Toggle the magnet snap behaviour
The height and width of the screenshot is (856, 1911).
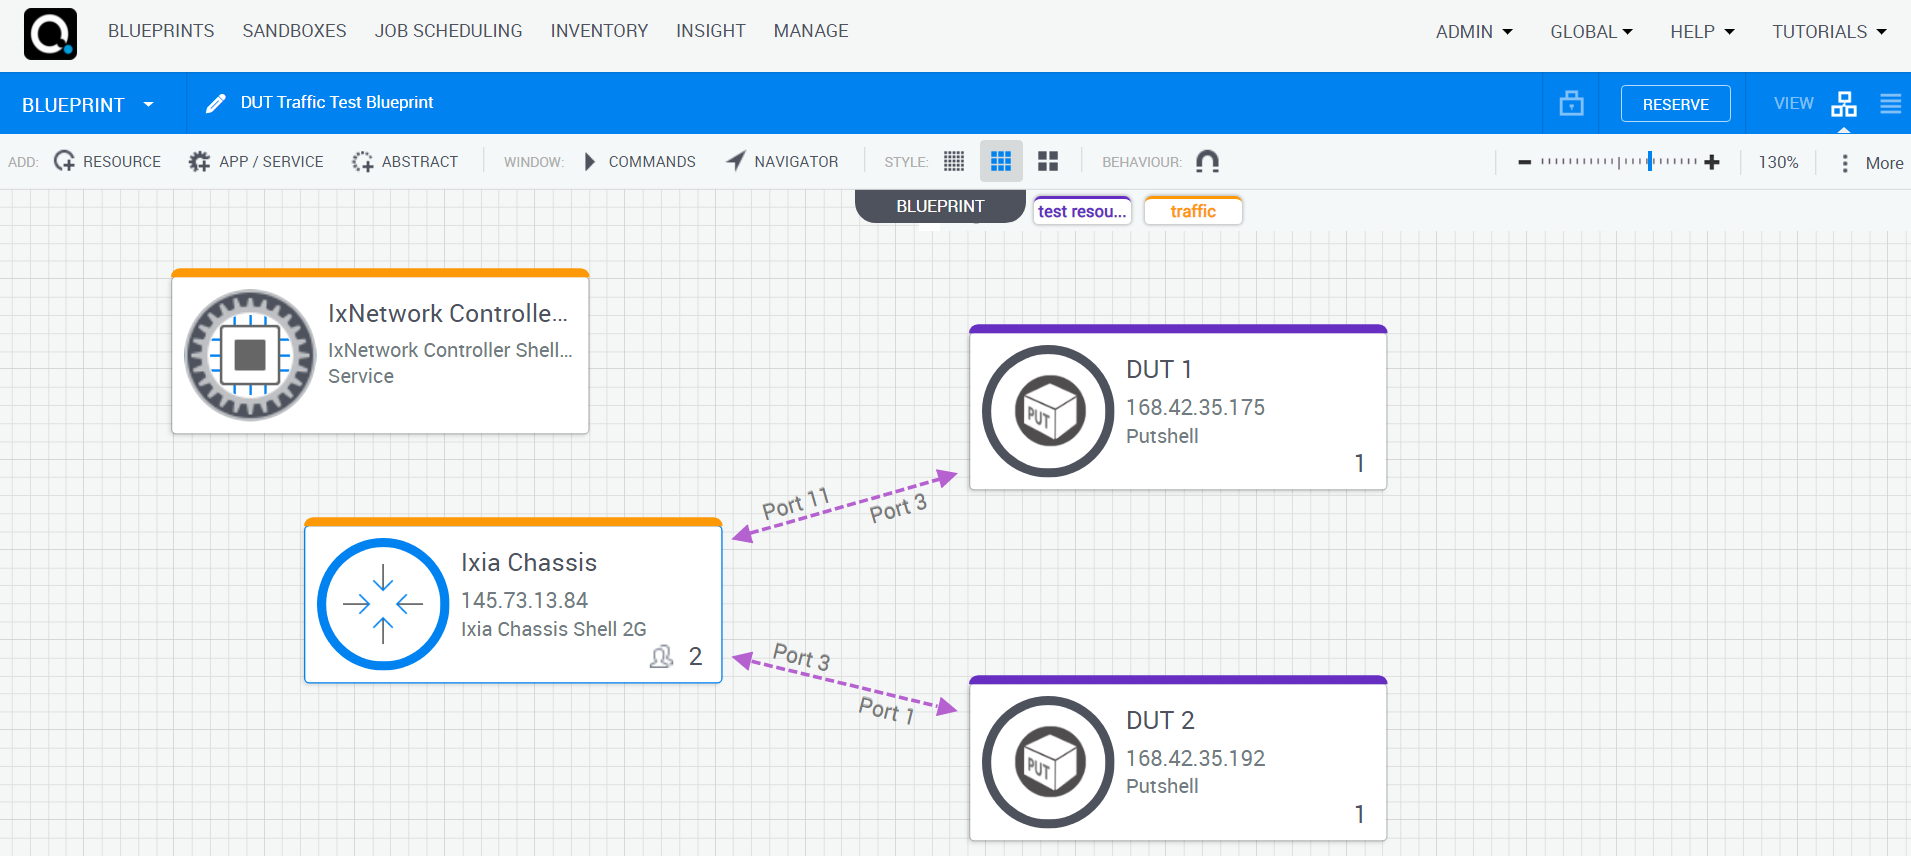1207,161
